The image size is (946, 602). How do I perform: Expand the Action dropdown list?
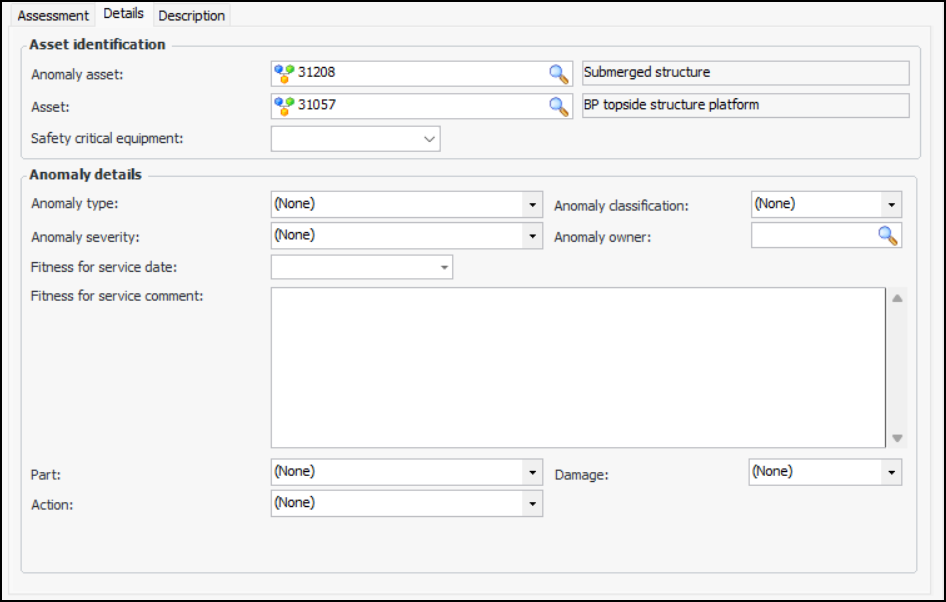tap(533, 504)
